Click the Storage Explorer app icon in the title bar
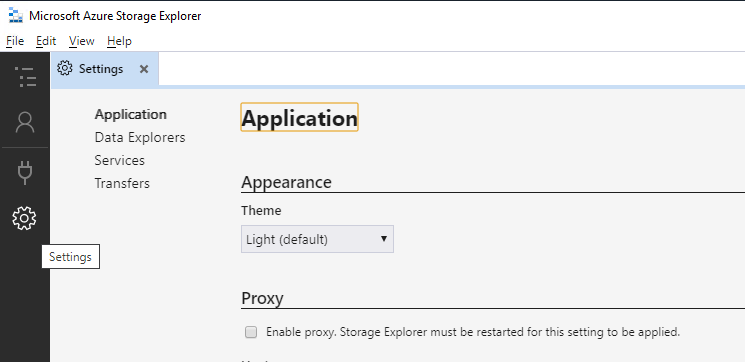Image resolution: width=745 pixels, height=362 pixels. coord(16,16)
